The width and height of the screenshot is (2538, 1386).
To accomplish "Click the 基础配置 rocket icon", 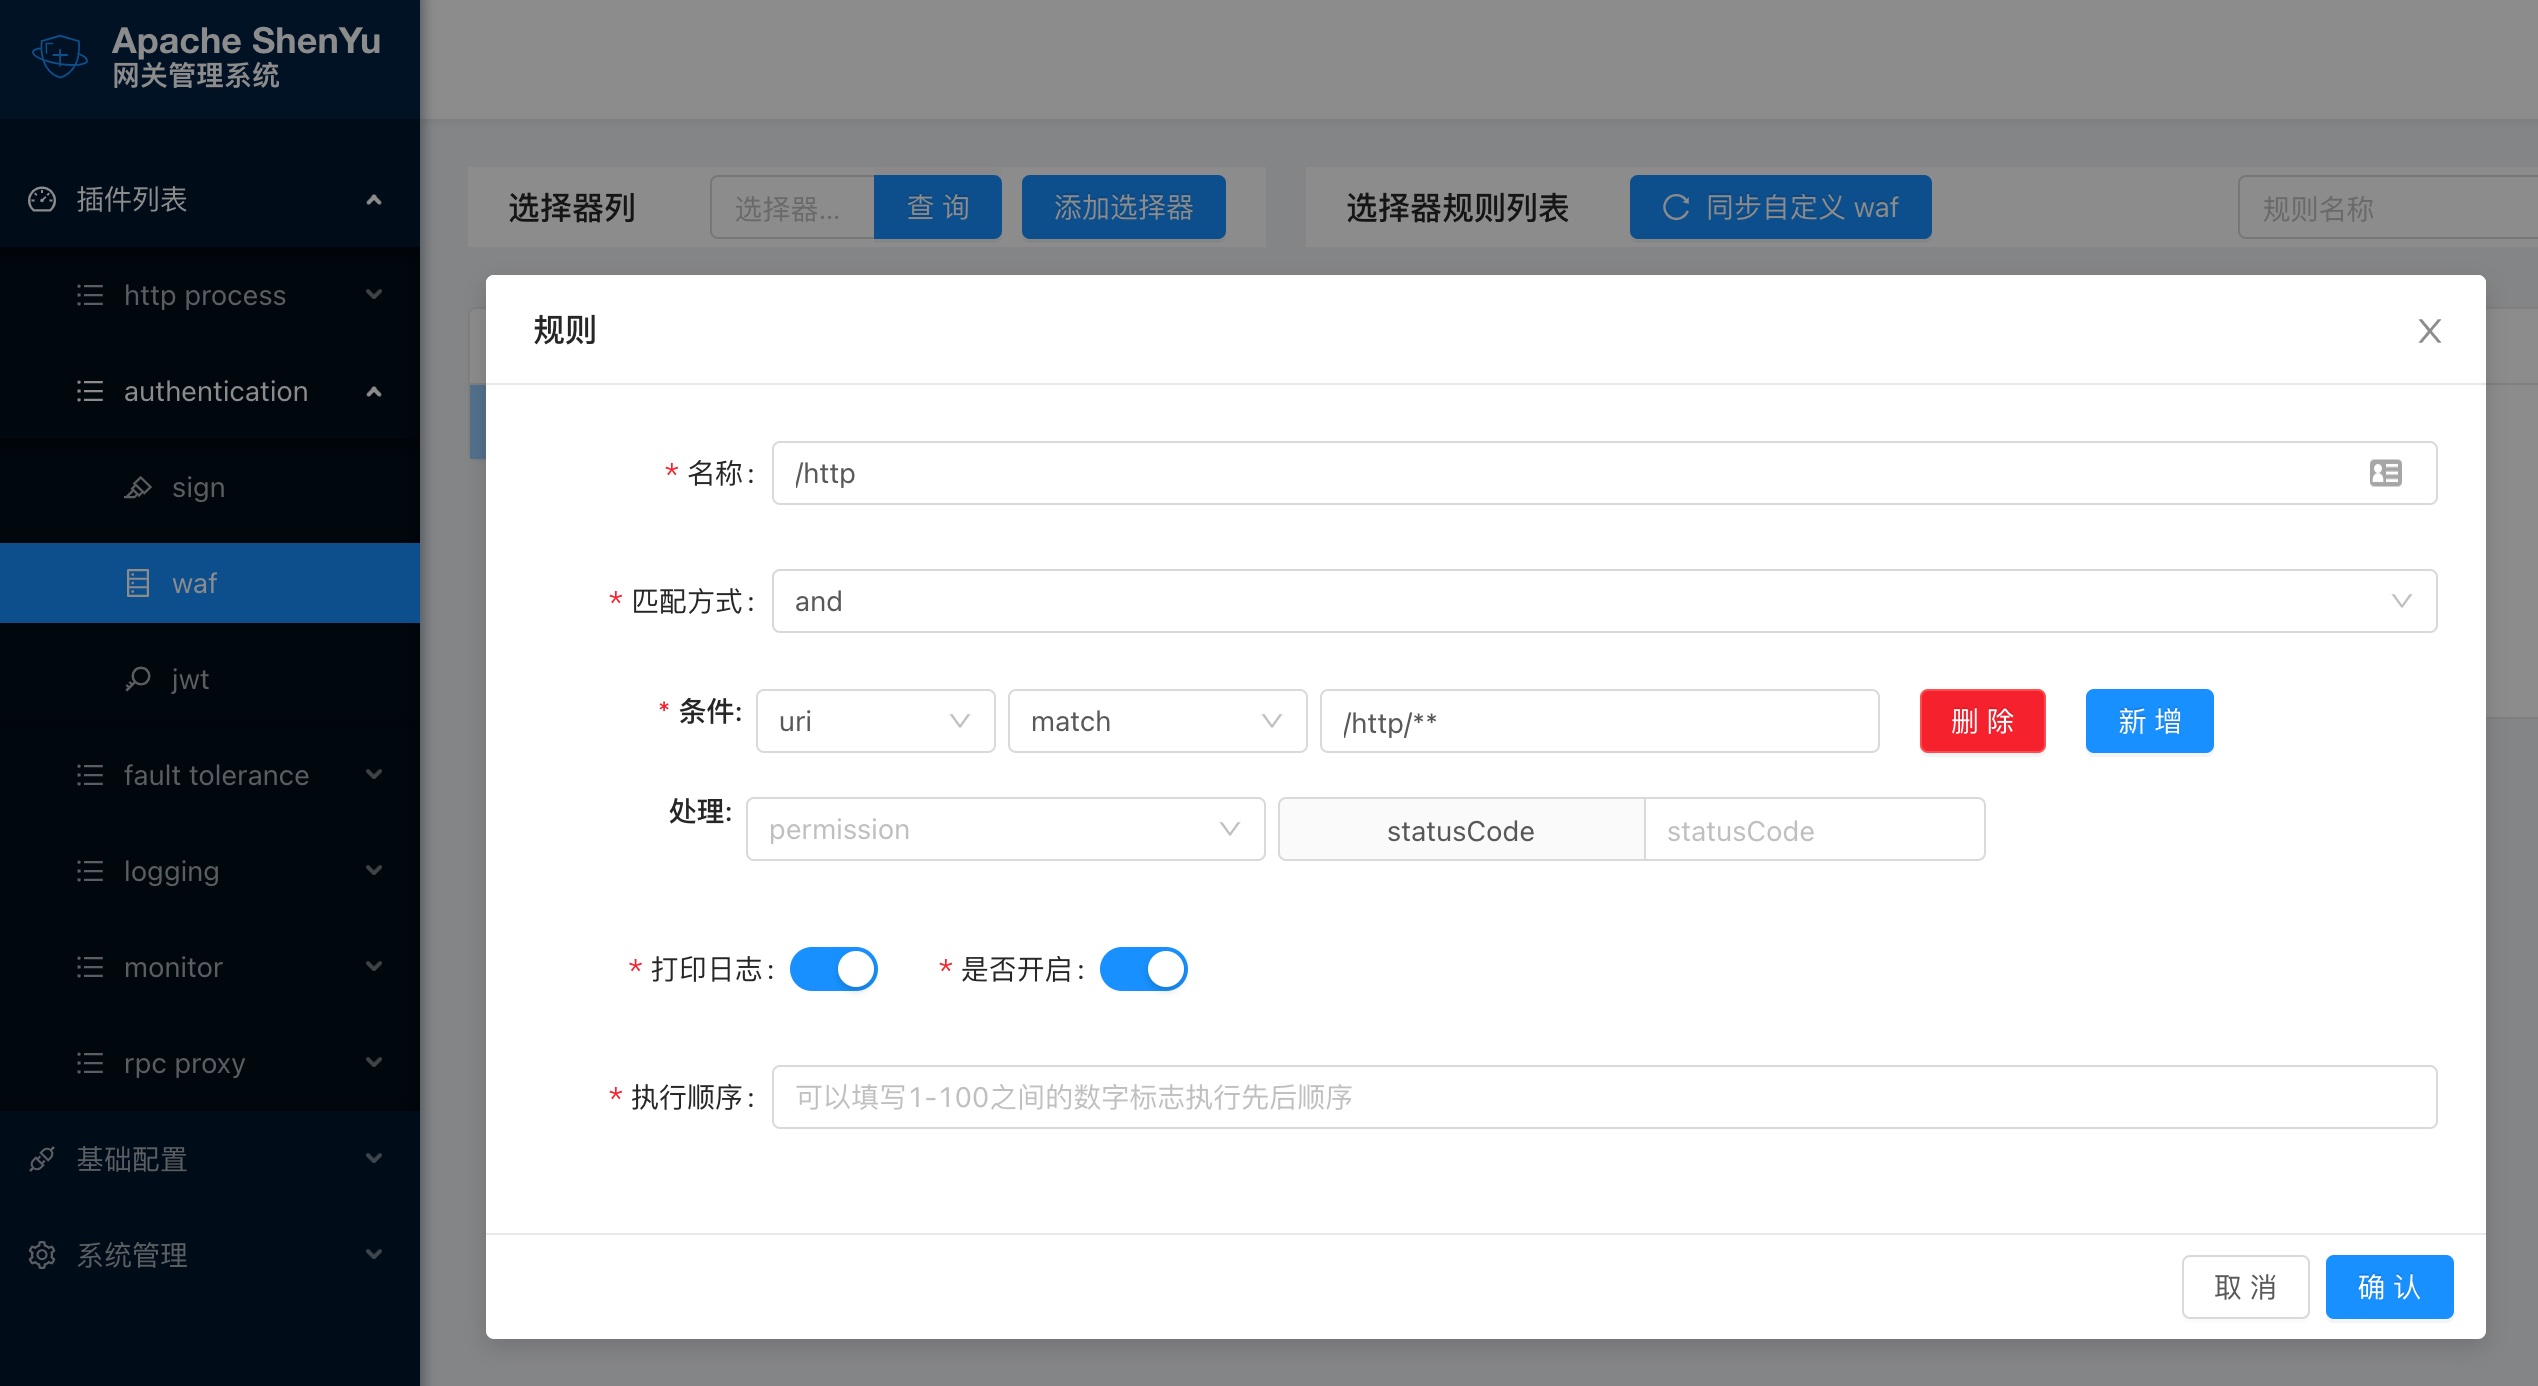I will pyautogui.click(x=42, y=1159).
